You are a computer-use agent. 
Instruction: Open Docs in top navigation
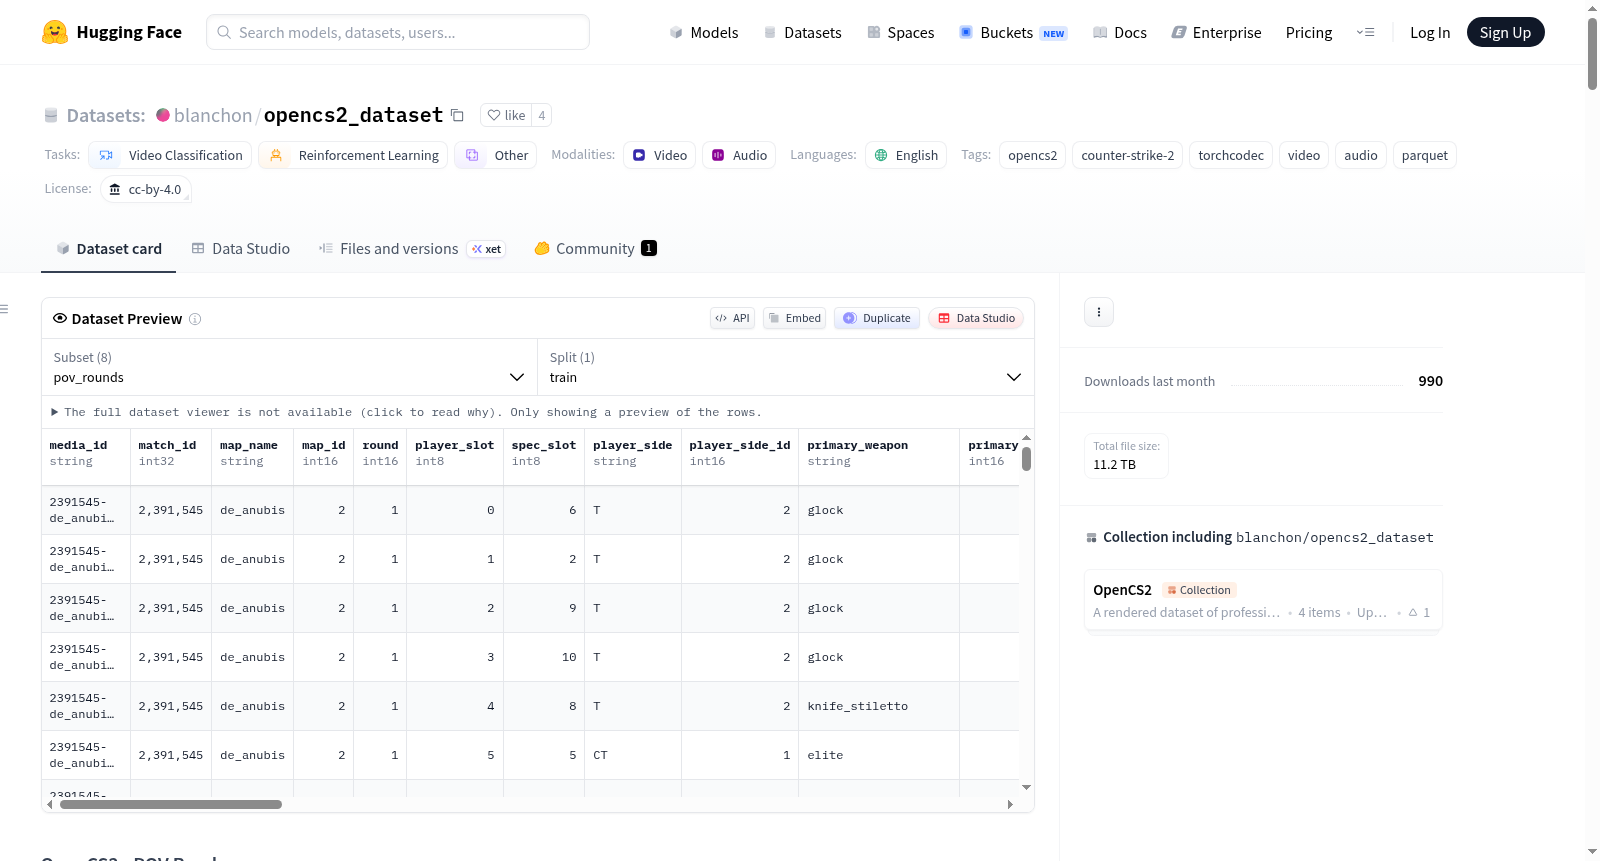1120,32
